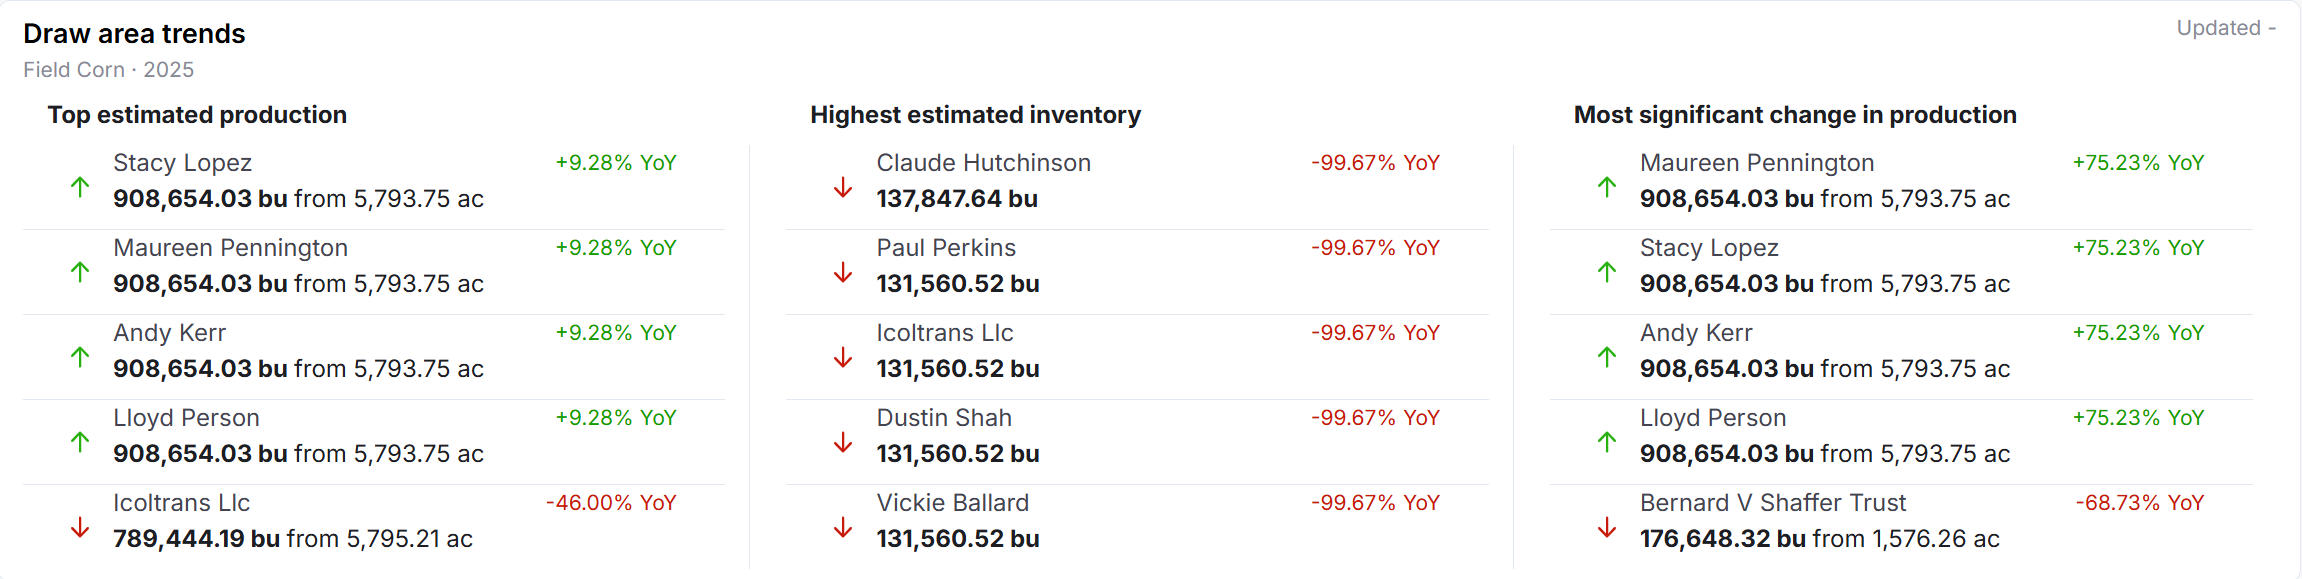Click the Updated timestamp label
Image resolution: width=2302 pixels, height=579 pixels.
[2226, 28]
